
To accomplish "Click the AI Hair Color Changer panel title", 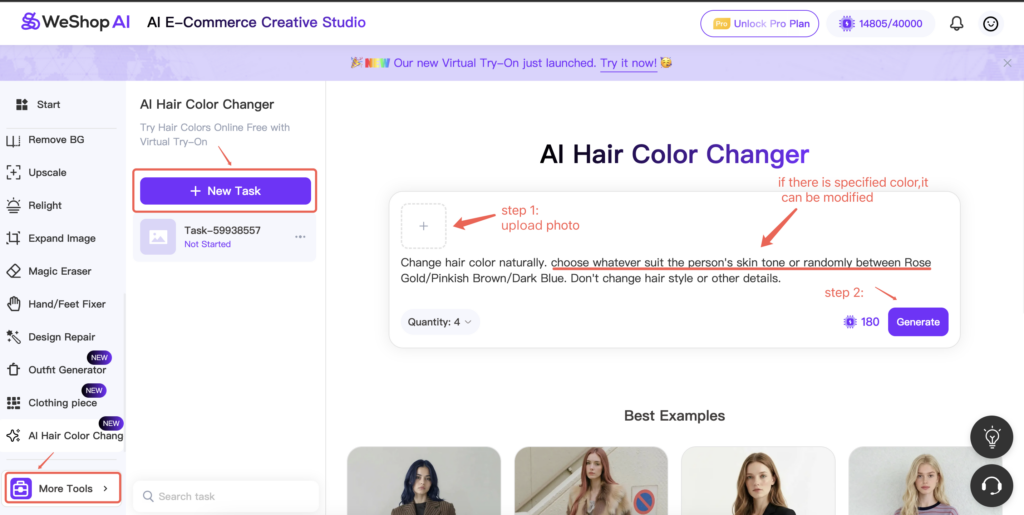I will tap(207, 104).
